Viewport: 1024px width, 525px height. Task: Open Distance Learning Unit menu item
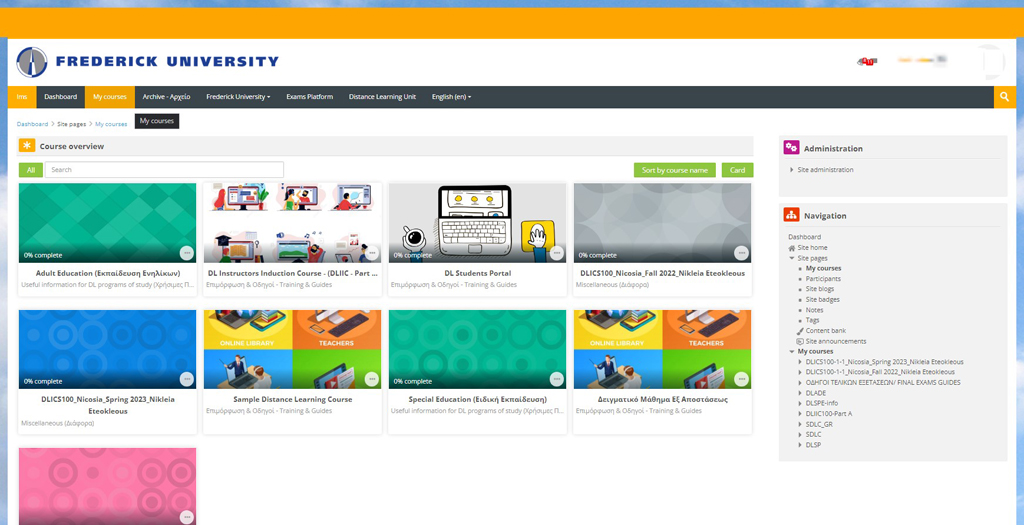coord(382,97)
